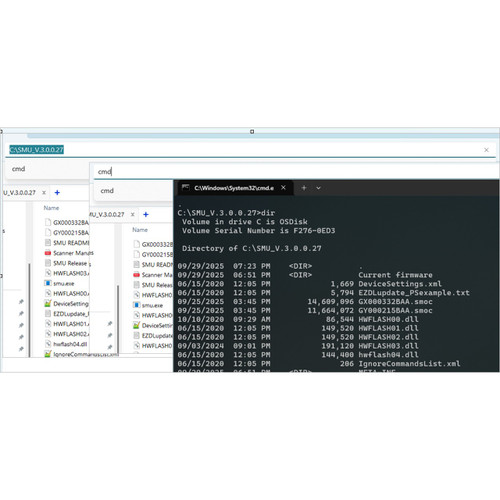Click the address bar showing C:\SMU_V.3.0.0.27
Viewport: 500px width, 500px height.
pyautogui.click(x=250, y=150)
